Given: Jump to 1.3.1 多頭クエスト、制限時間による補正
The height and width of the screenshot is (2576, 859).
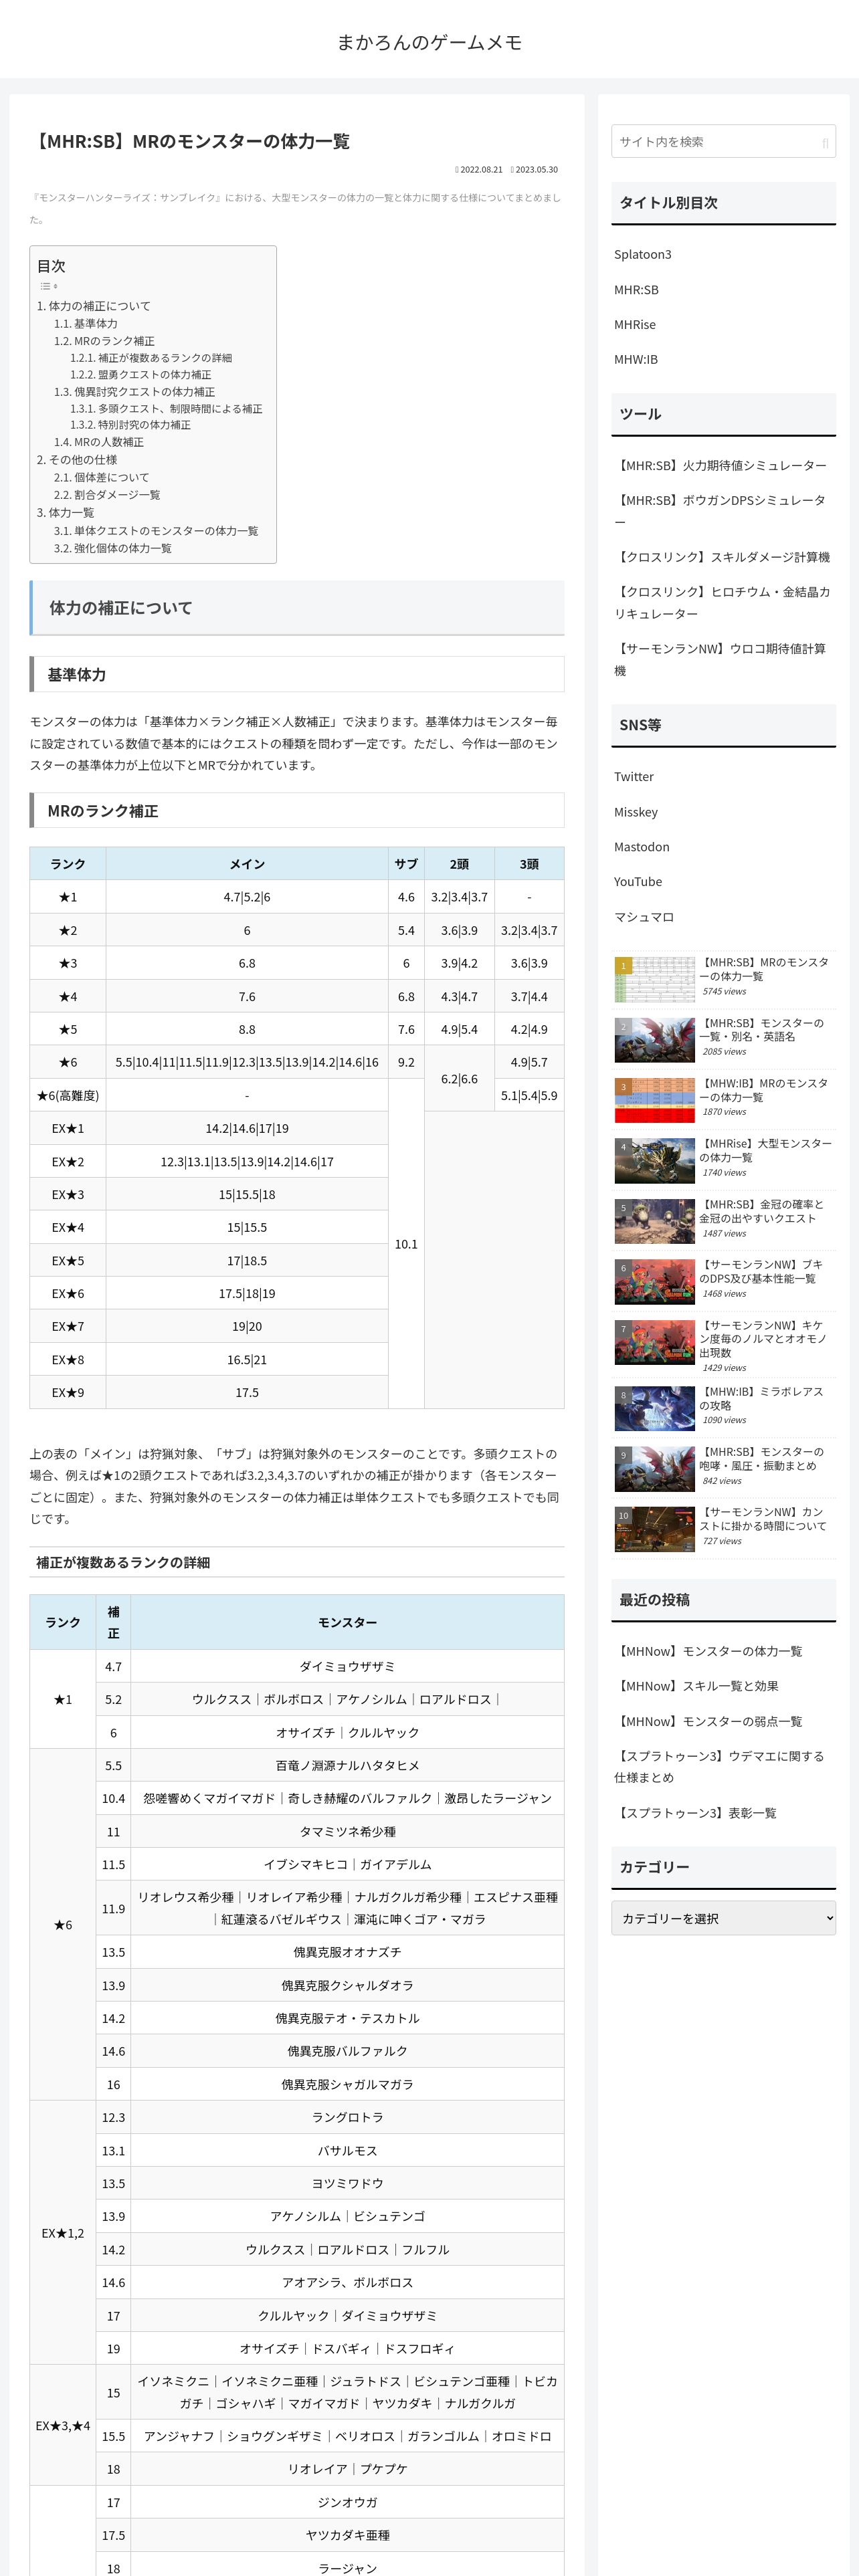Looking at the screenshot, I should click(x=166, y=409).
